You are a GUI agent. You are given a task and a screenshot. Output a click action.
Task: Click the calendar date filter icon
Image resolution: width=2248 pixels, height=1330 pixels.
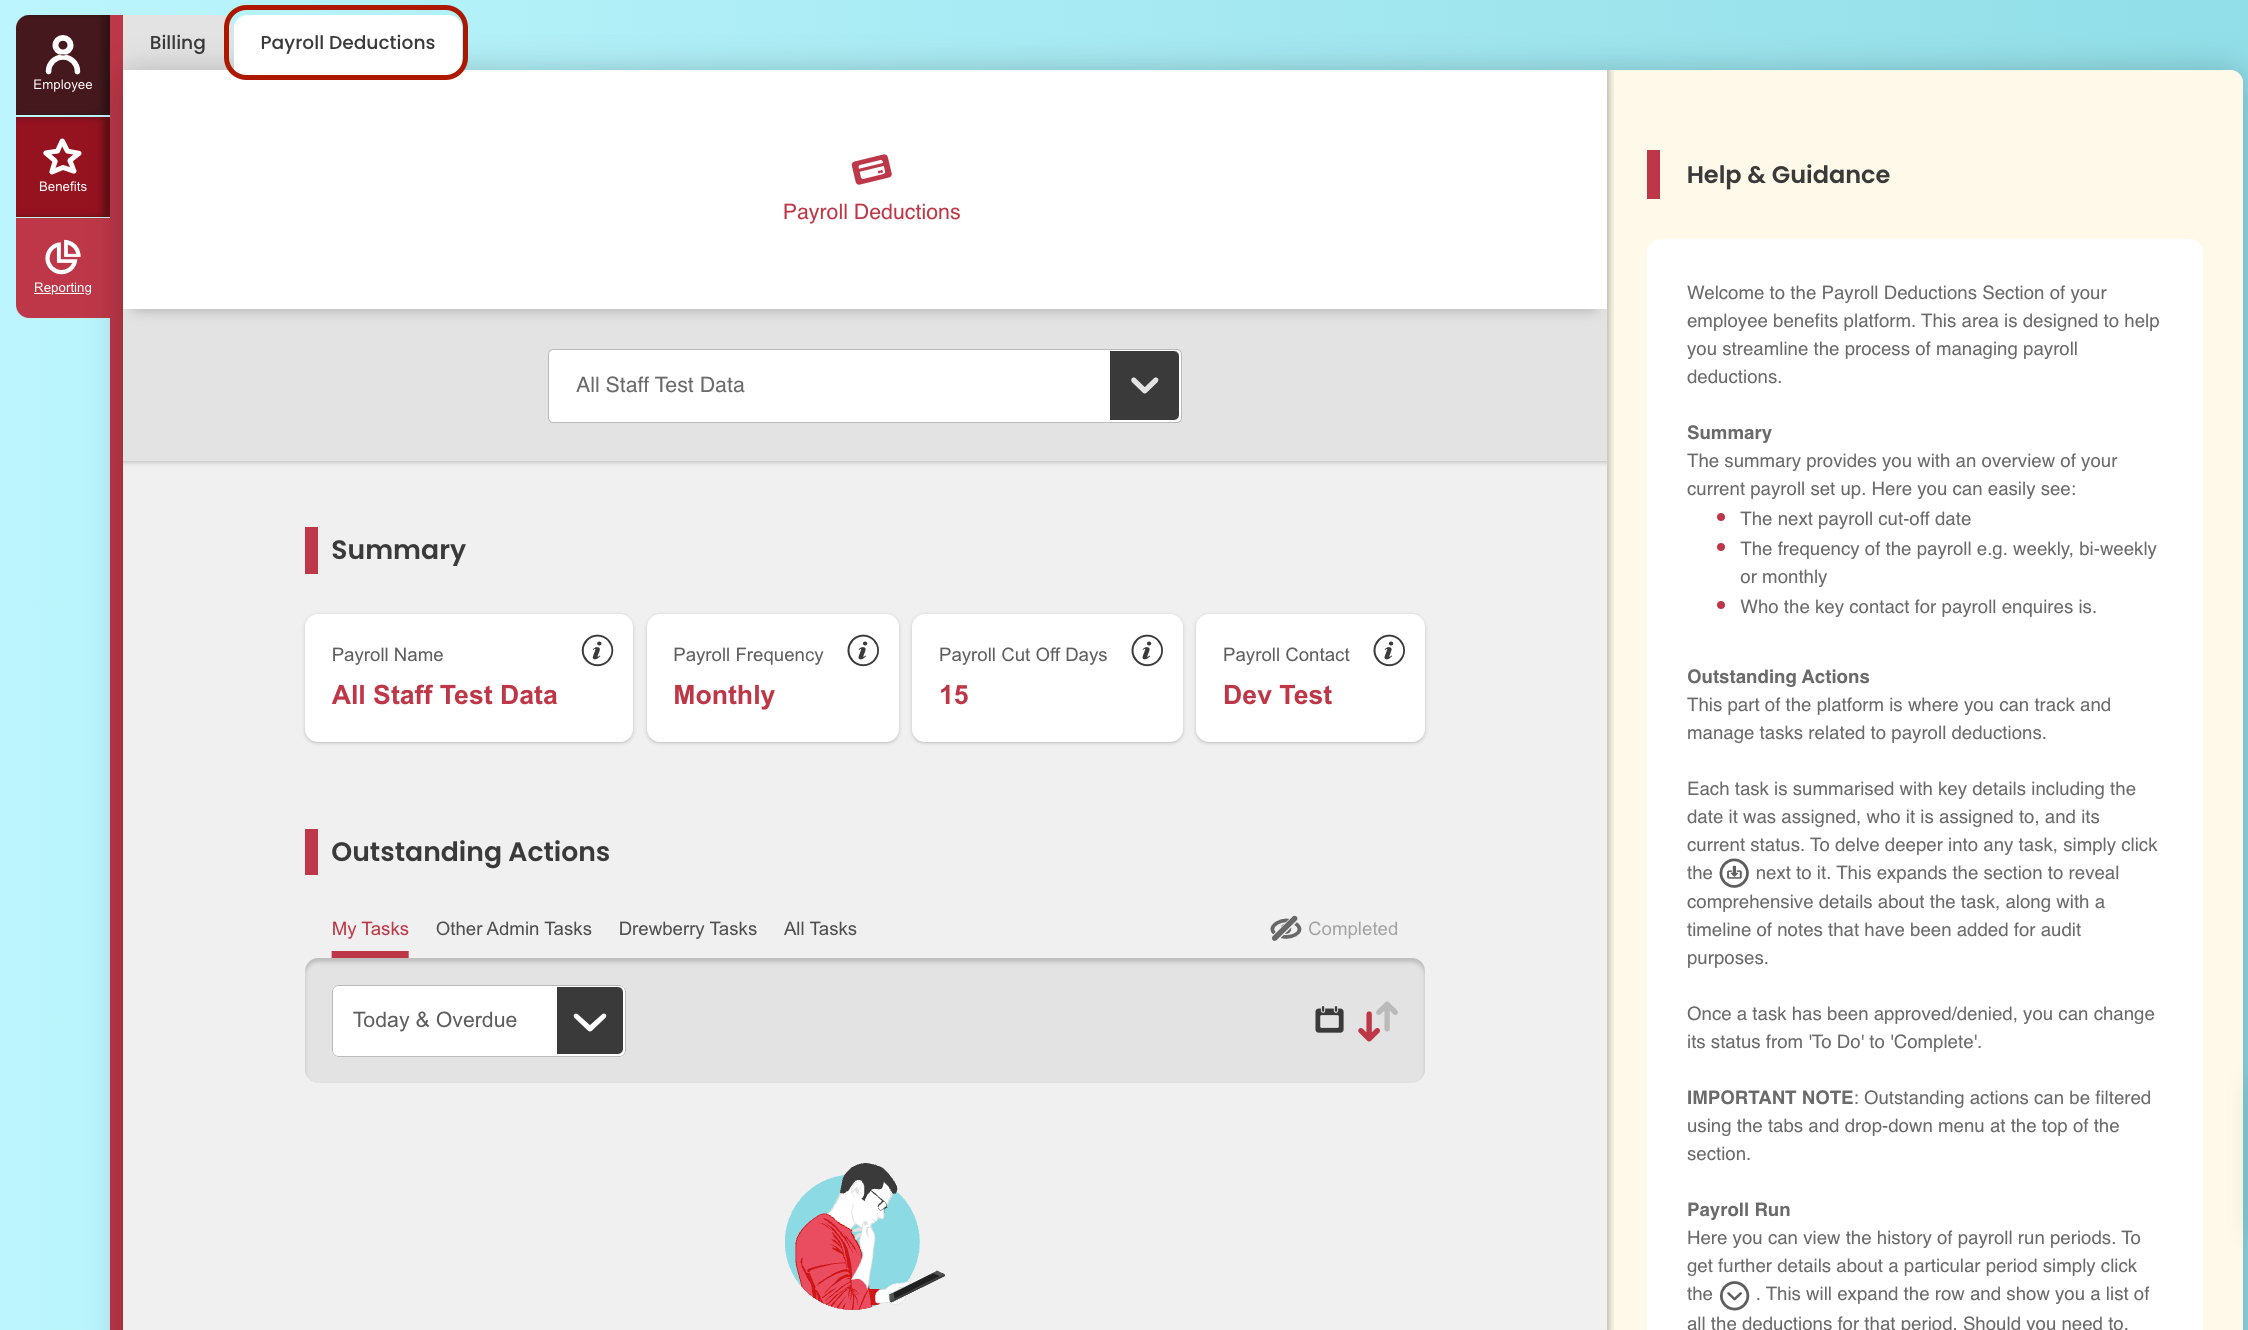tap(1329, 1020)
